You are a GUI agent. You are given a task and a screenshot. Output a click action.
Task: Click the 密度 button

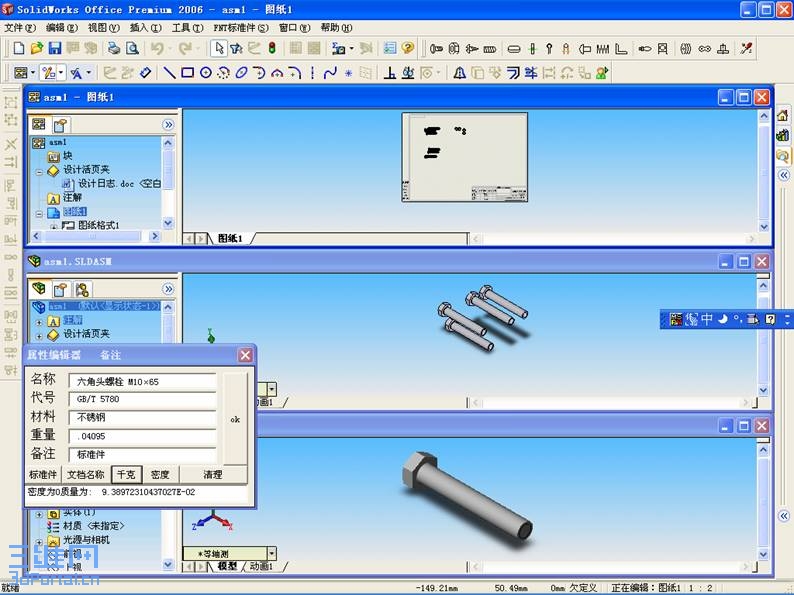coord(160,474)
